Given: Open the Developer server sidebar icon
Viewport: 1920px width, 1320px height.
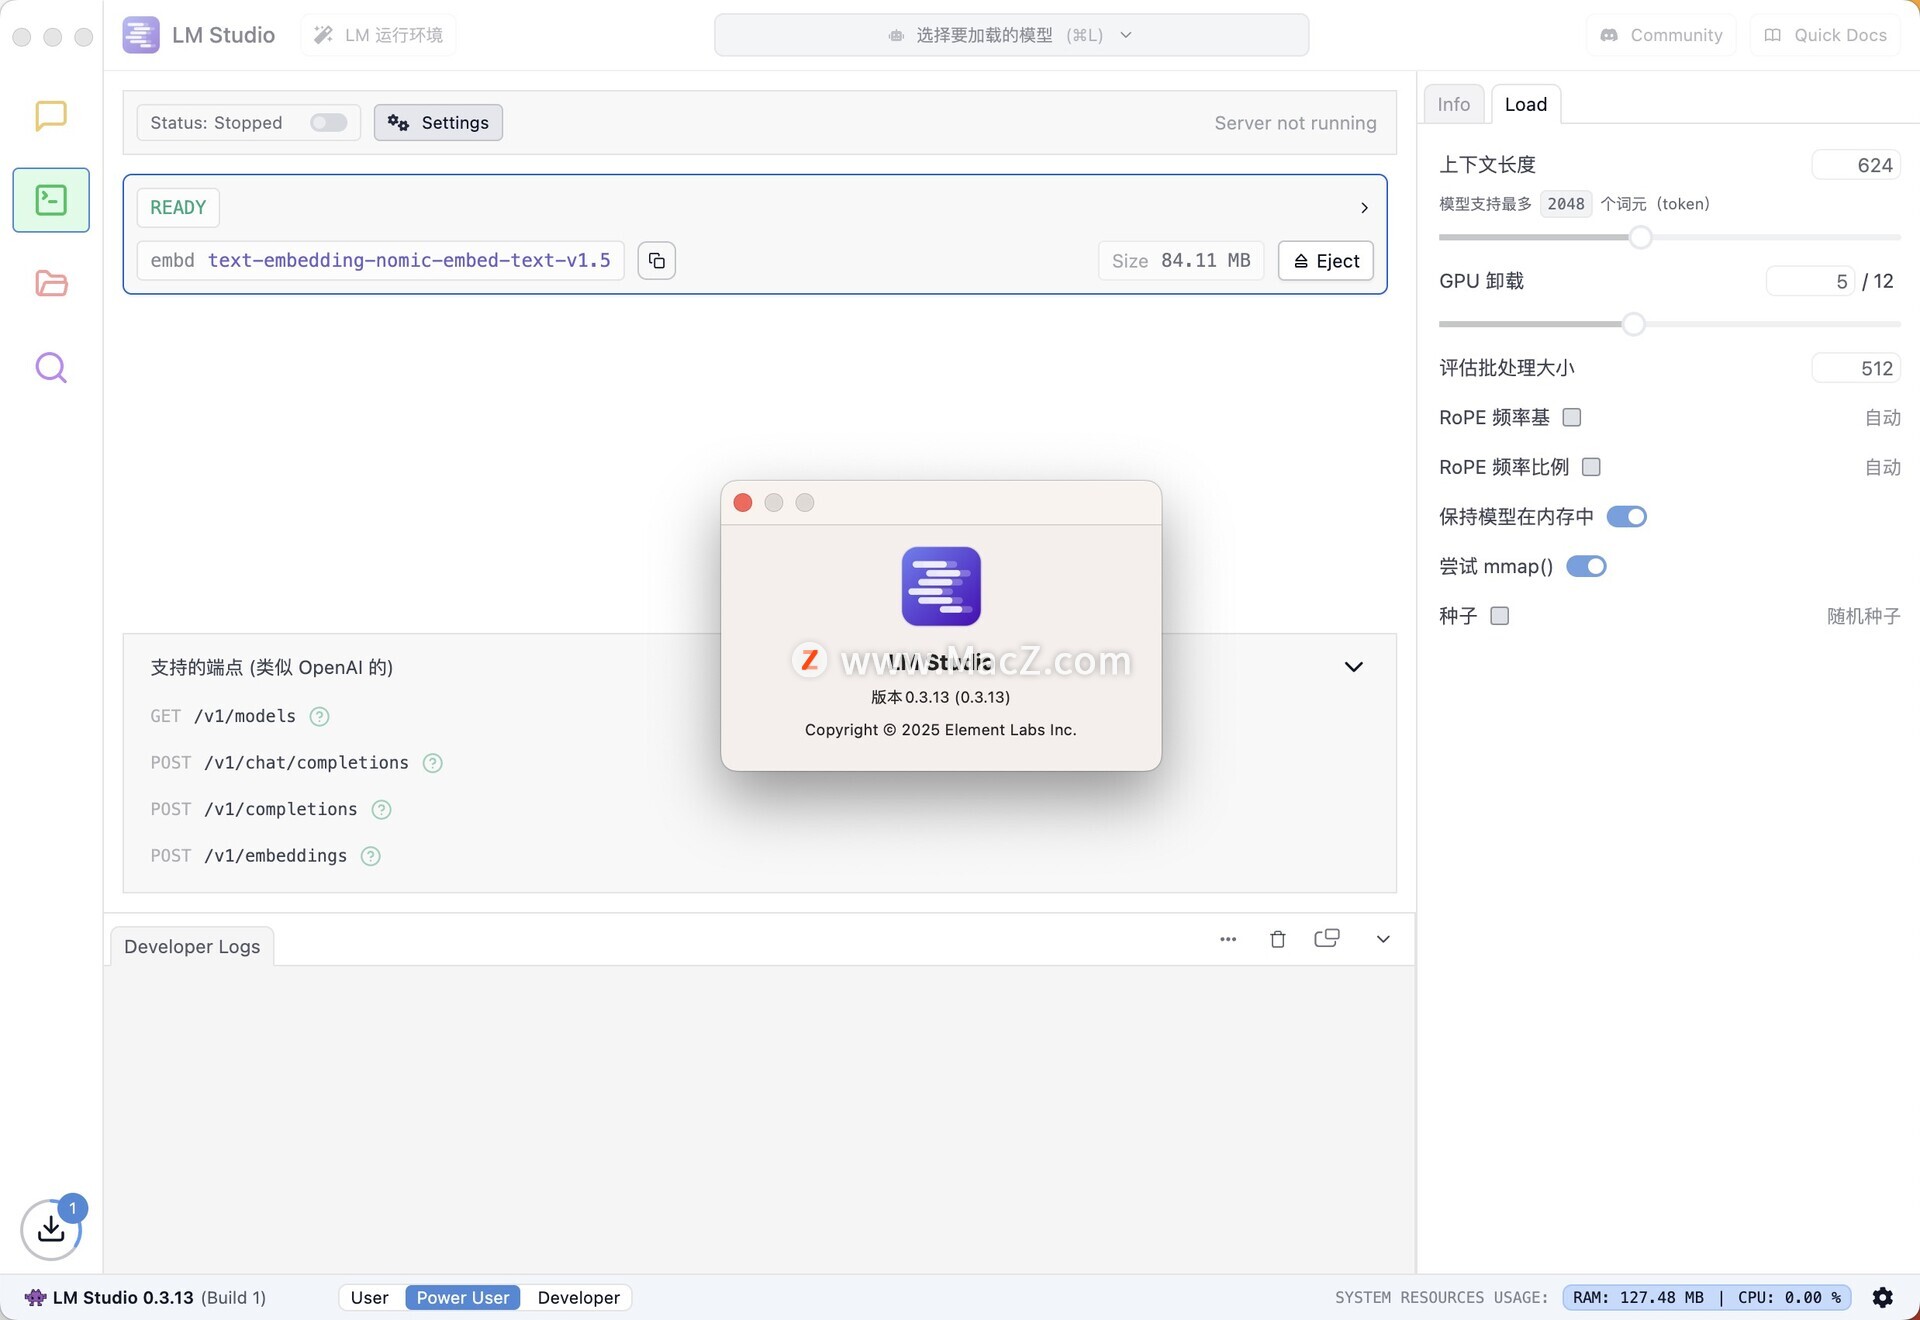Looking at the screenshot, I should click(51, 200).
